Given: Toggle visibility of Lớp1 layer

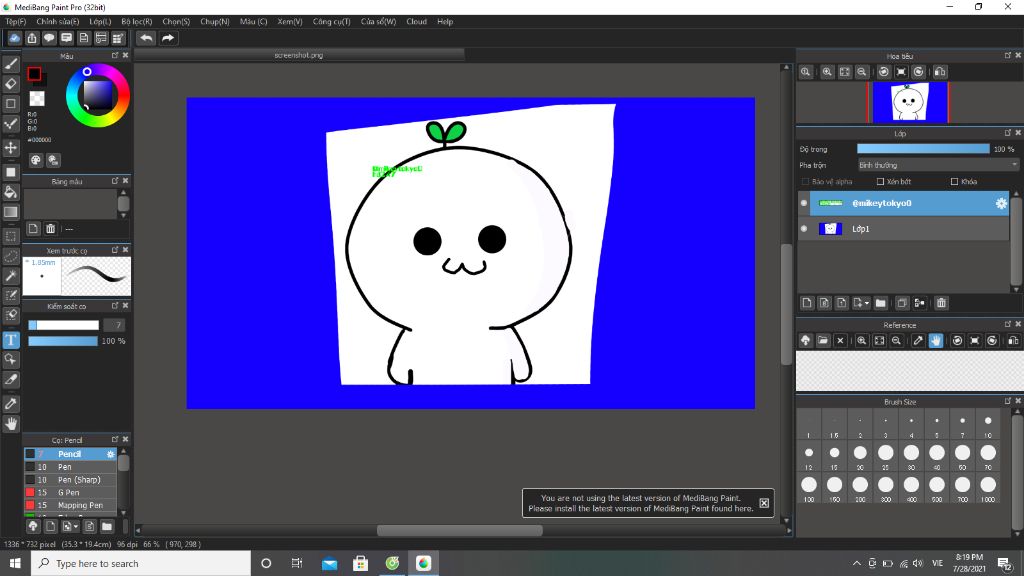Looking at the screenshot, I should coord(804,229).
